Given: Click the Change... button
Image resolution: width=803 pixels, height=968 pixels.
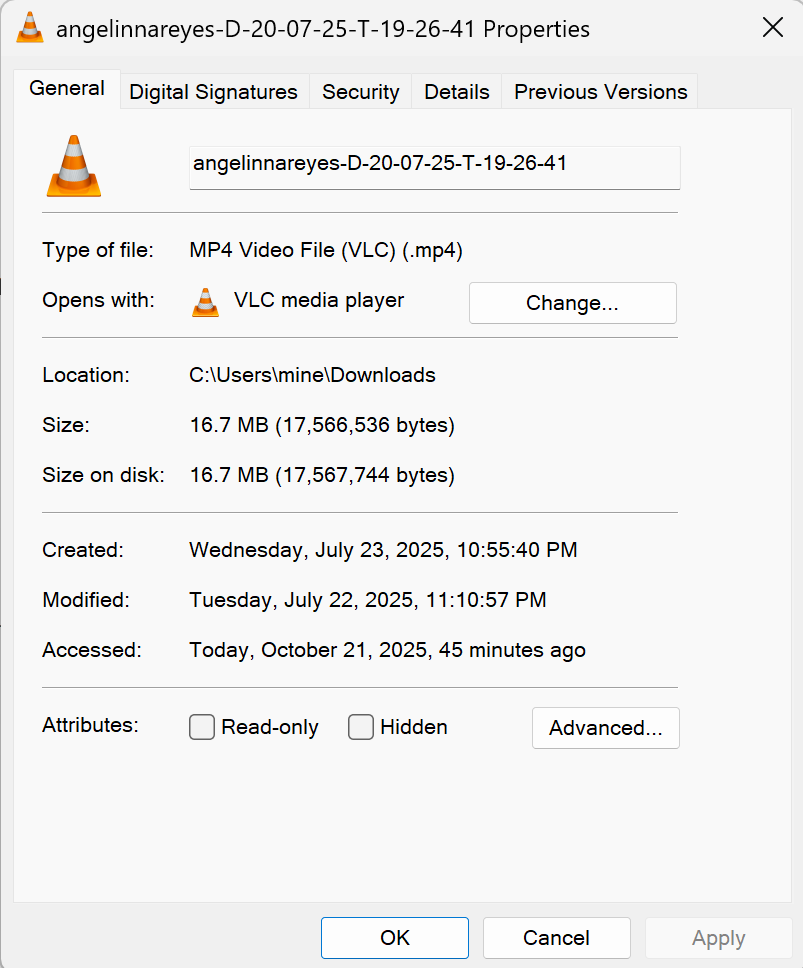Looking at the screenshot, I should tap(572, 303).
